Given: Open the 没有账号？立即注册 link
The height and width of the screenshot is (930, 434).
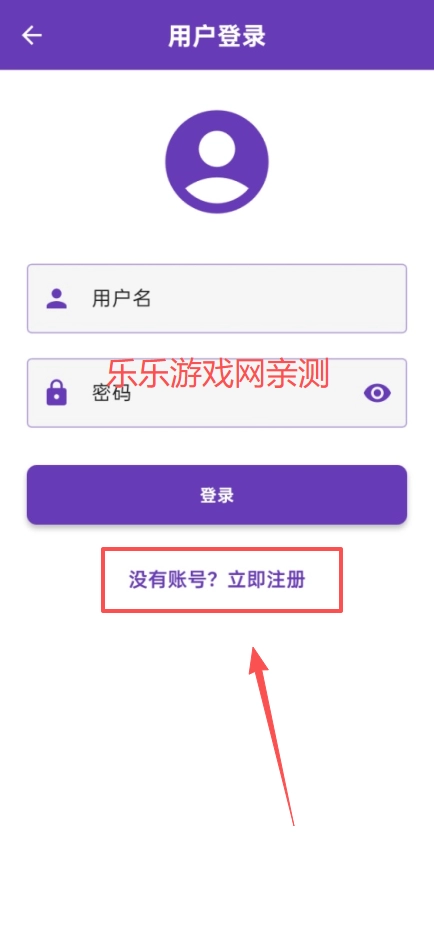Looking at the screenshot, I should tap(217, 579).
